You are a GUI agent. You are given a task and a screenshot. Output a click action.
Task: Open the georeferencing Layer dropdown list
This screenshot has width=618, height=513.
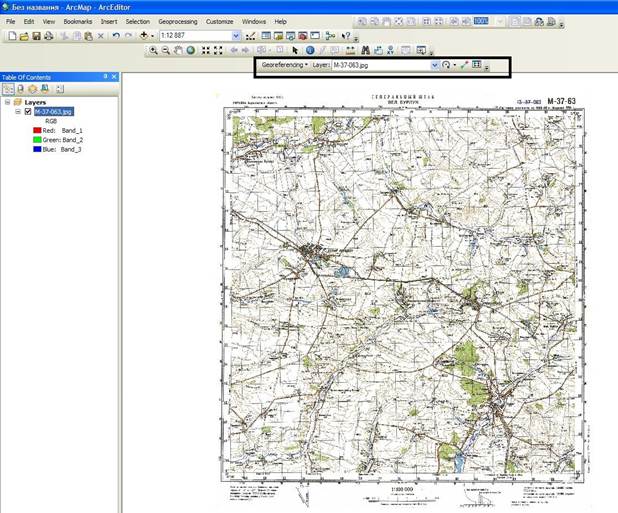435,65
